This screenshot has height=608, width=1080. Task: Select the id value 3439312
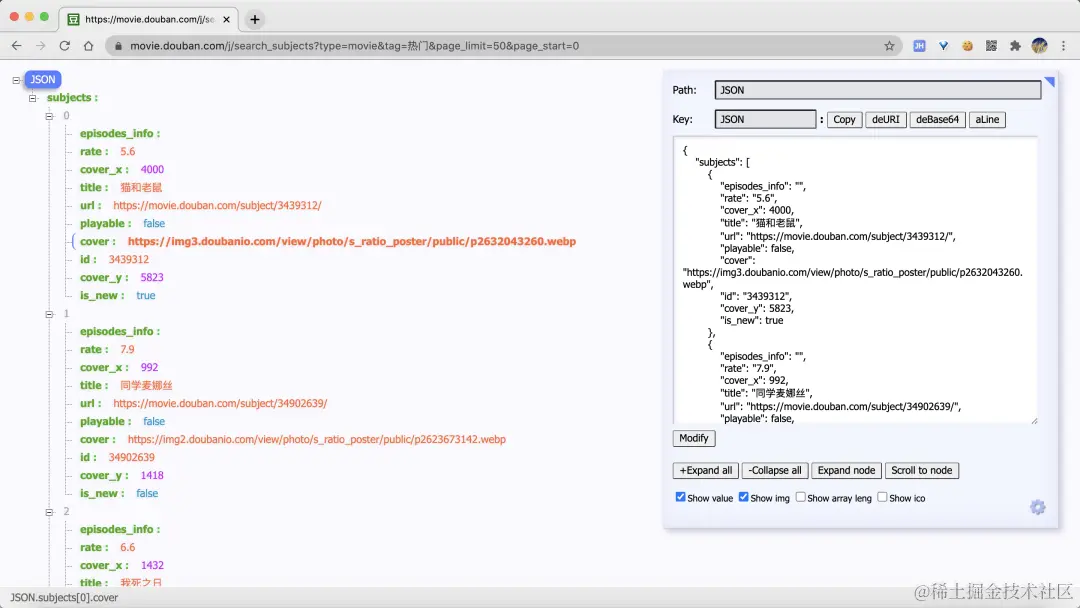(x=128, y=259)
